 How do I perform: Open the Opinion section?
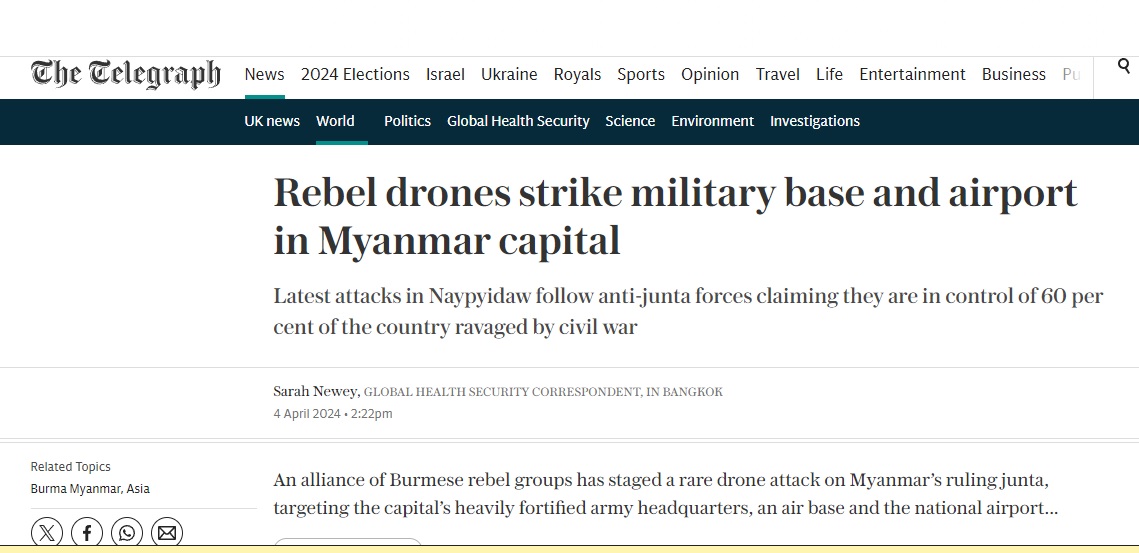(710, 74)
